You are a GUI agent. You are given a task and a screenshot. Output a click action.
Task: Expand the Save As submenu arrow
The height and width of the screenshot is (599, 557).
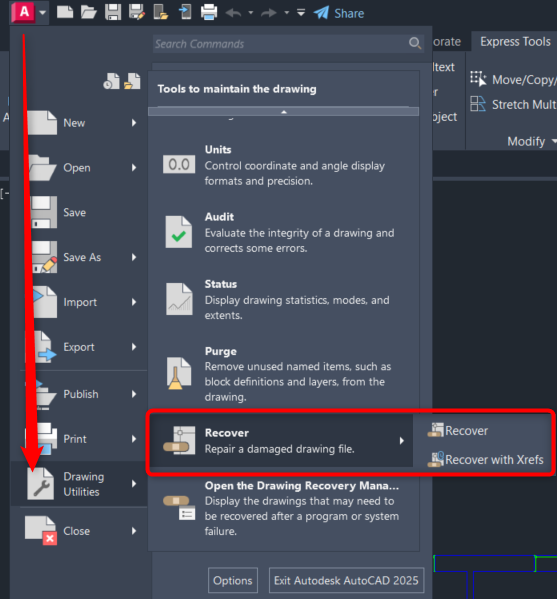point(134,257)
